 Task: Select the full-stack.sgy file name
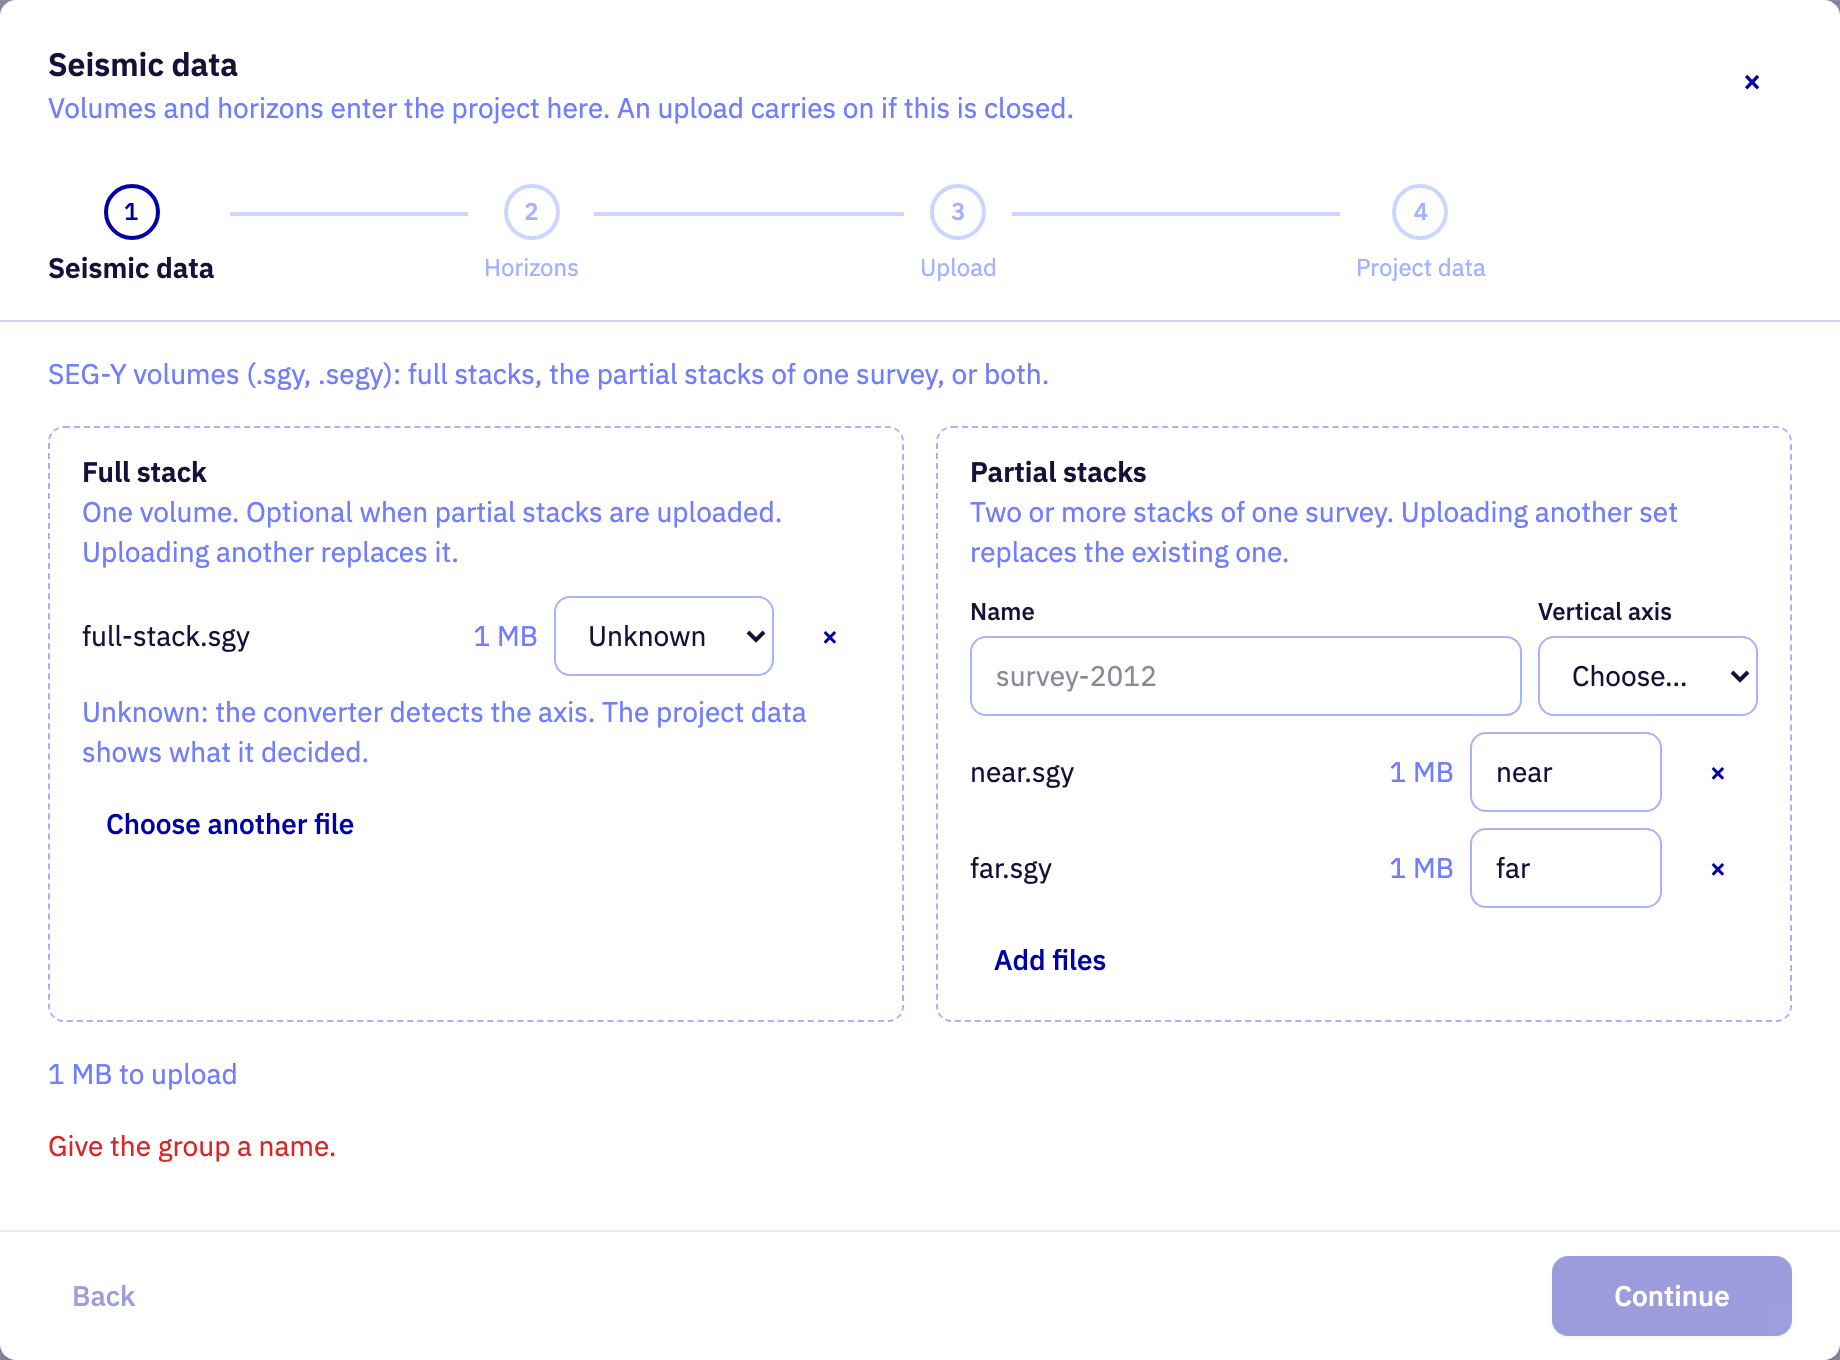pos(166,637)
